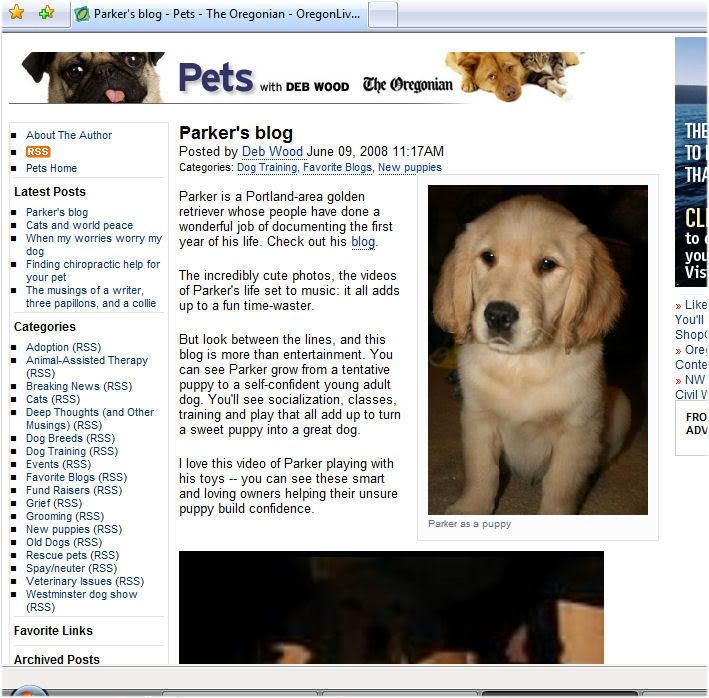Screen dimensions: 709x698
Task: Play the embedded Parker video
Action: [391, 607]
